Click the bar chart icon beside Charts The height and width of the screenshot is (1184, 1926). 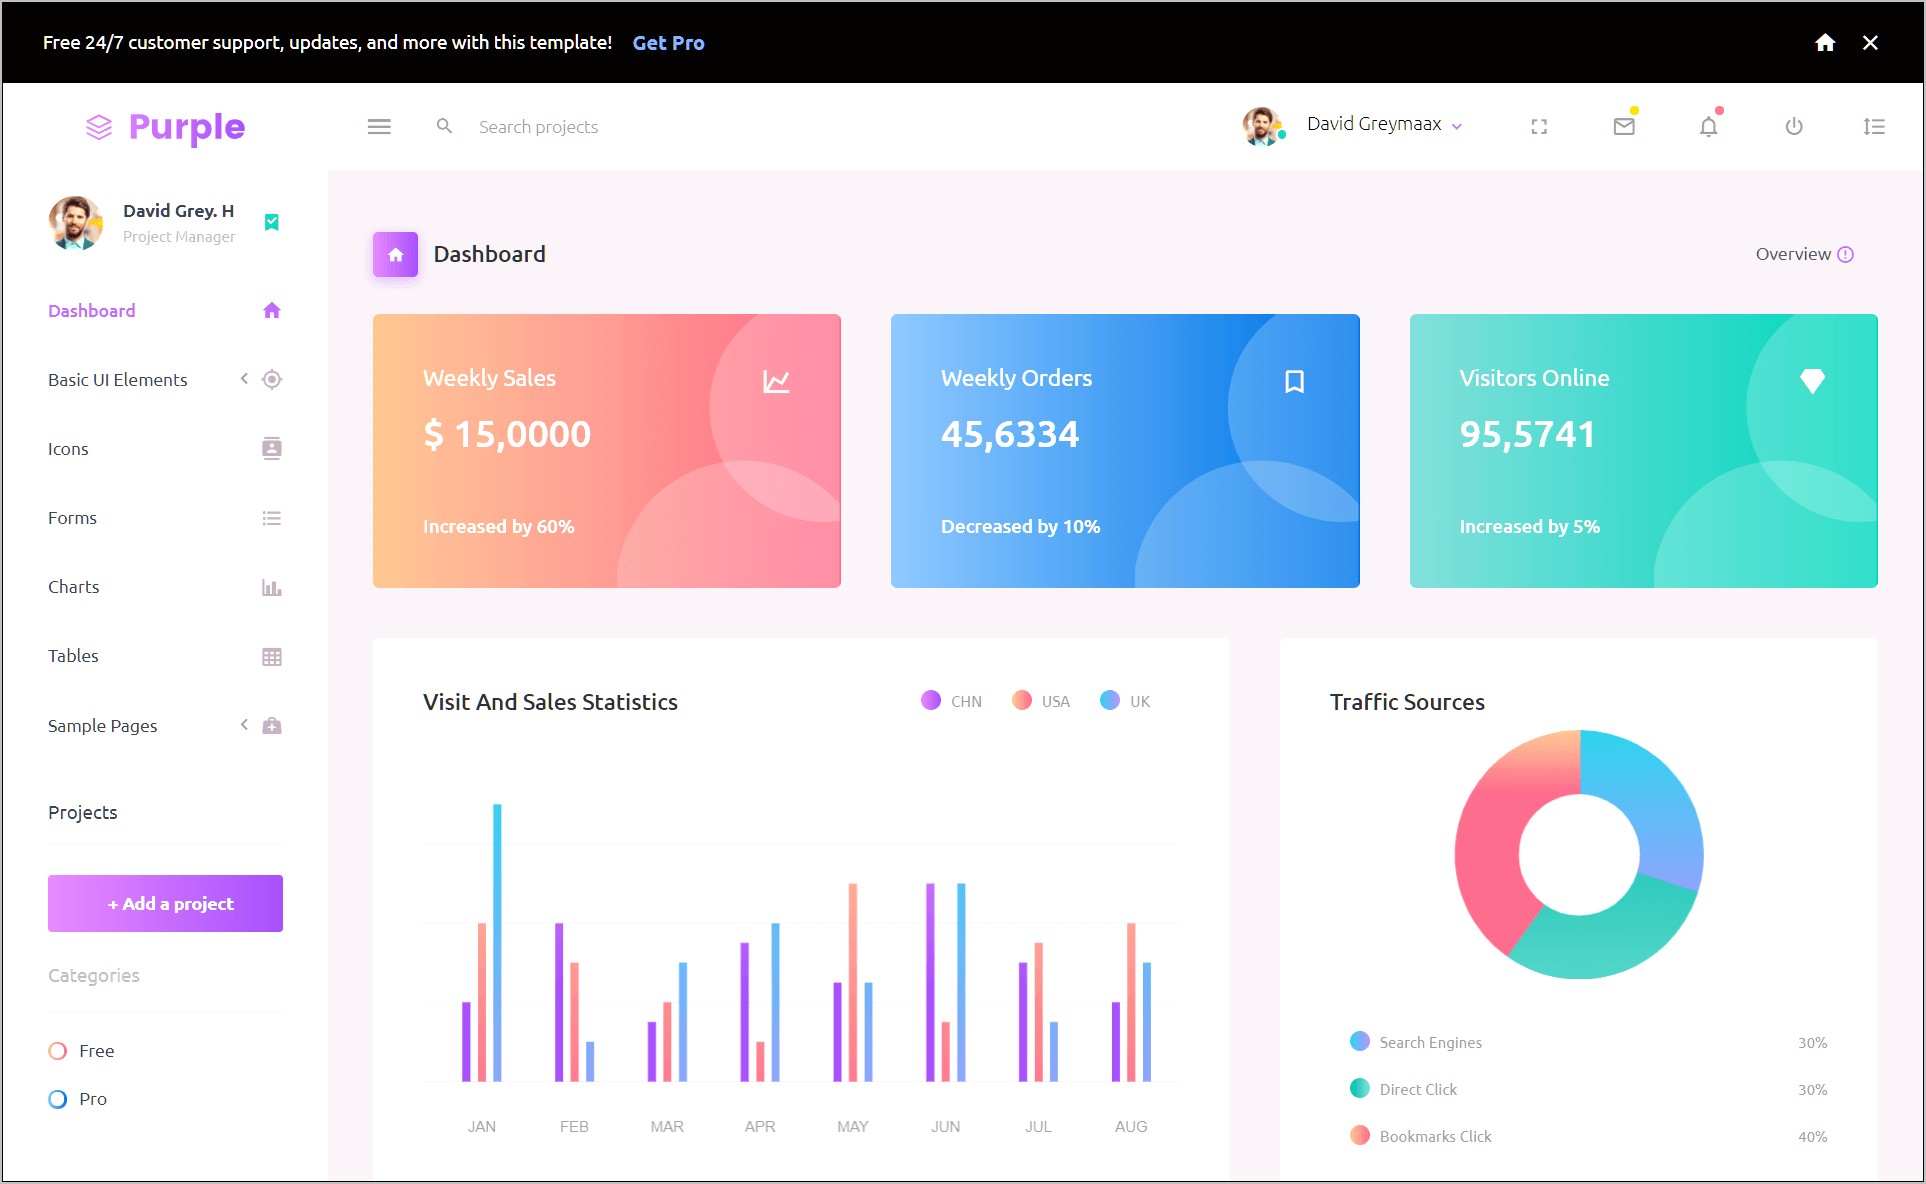271,587
